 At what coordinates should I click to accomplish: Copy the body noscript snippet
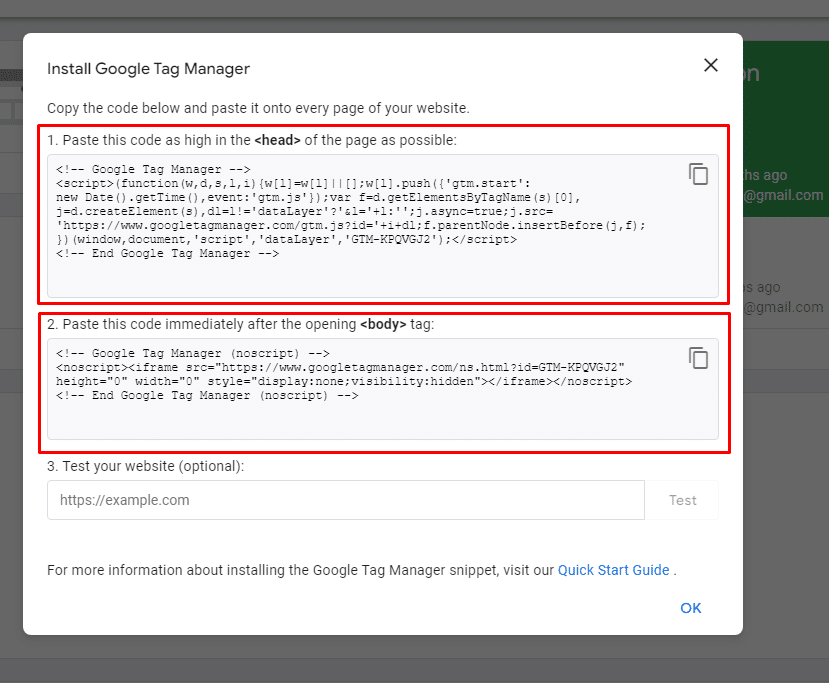698,358
